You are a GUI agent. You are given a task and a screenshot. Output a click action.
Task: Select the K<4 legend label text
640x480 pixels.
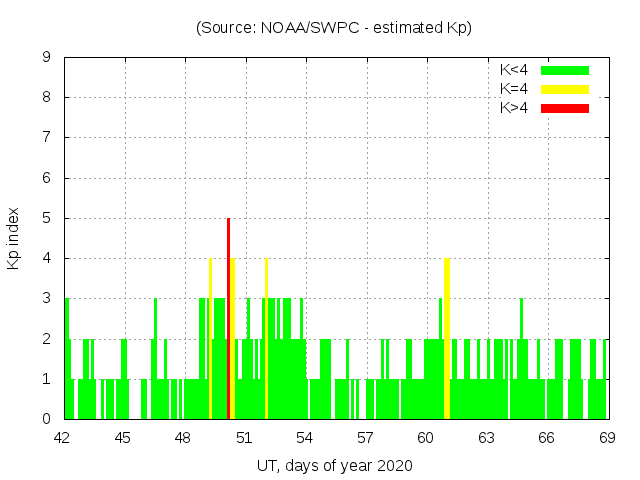point(514,70)
